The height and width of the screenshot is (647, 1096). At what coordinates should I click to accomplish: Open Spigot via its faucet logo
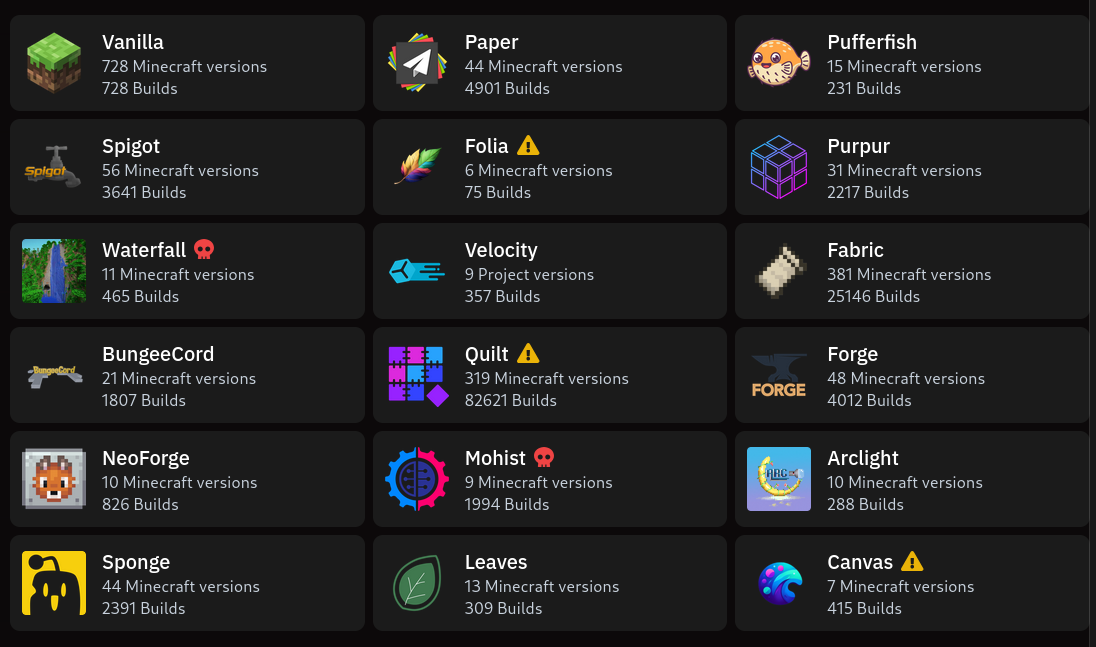[53, 167]
